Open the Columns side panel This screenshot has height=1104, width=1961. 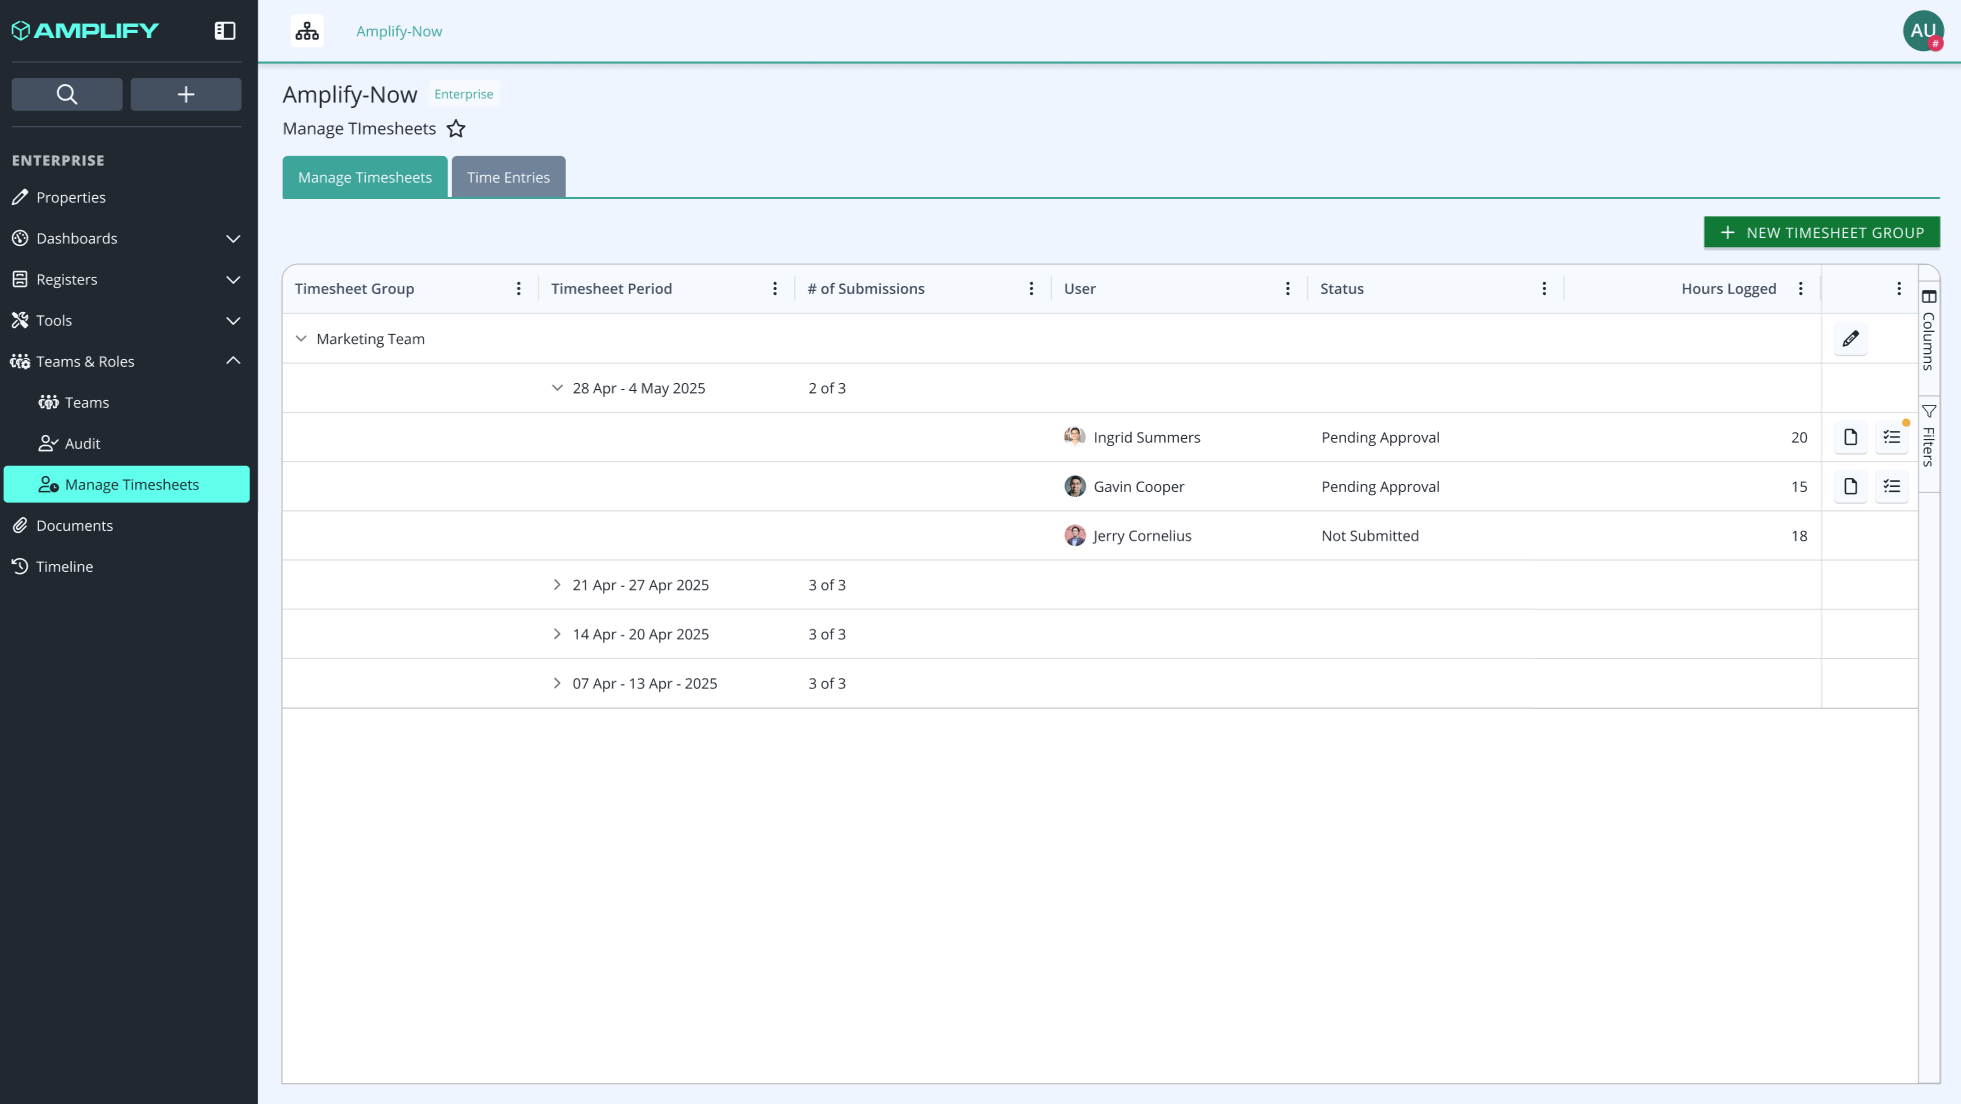point(1929,330)
